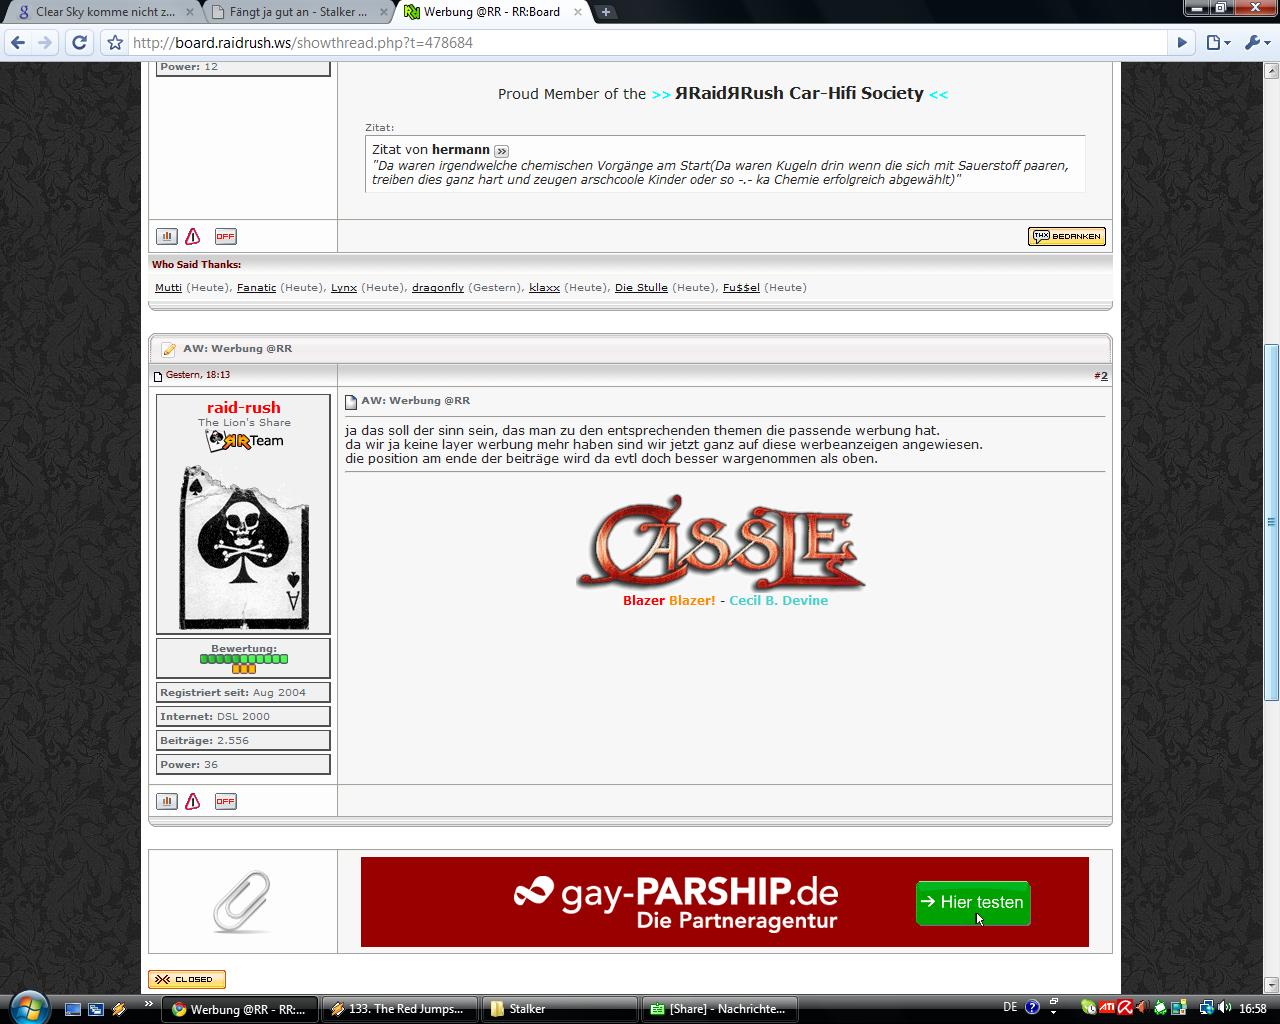Open Die Stulle's profile link

pyautogui.click(x=641, y=287)
